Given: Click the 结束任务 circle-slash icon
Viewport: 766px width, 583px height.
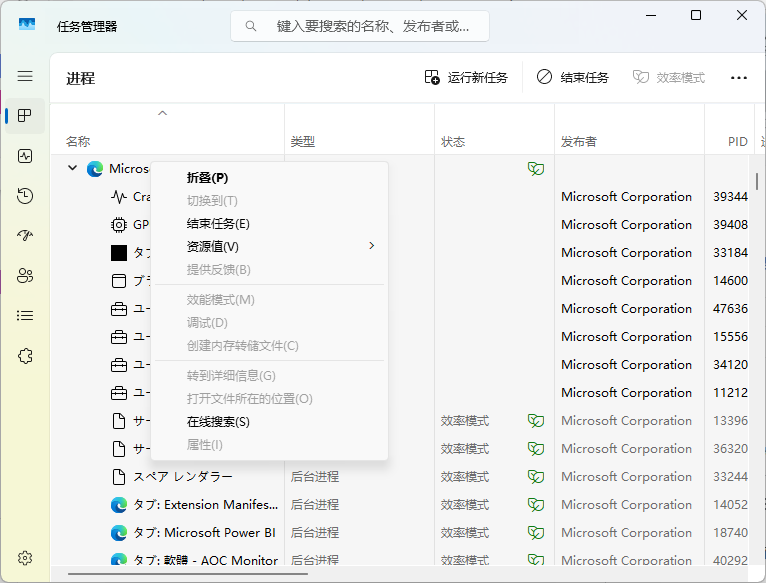Looking at the screenshot, I should [544, 77].
